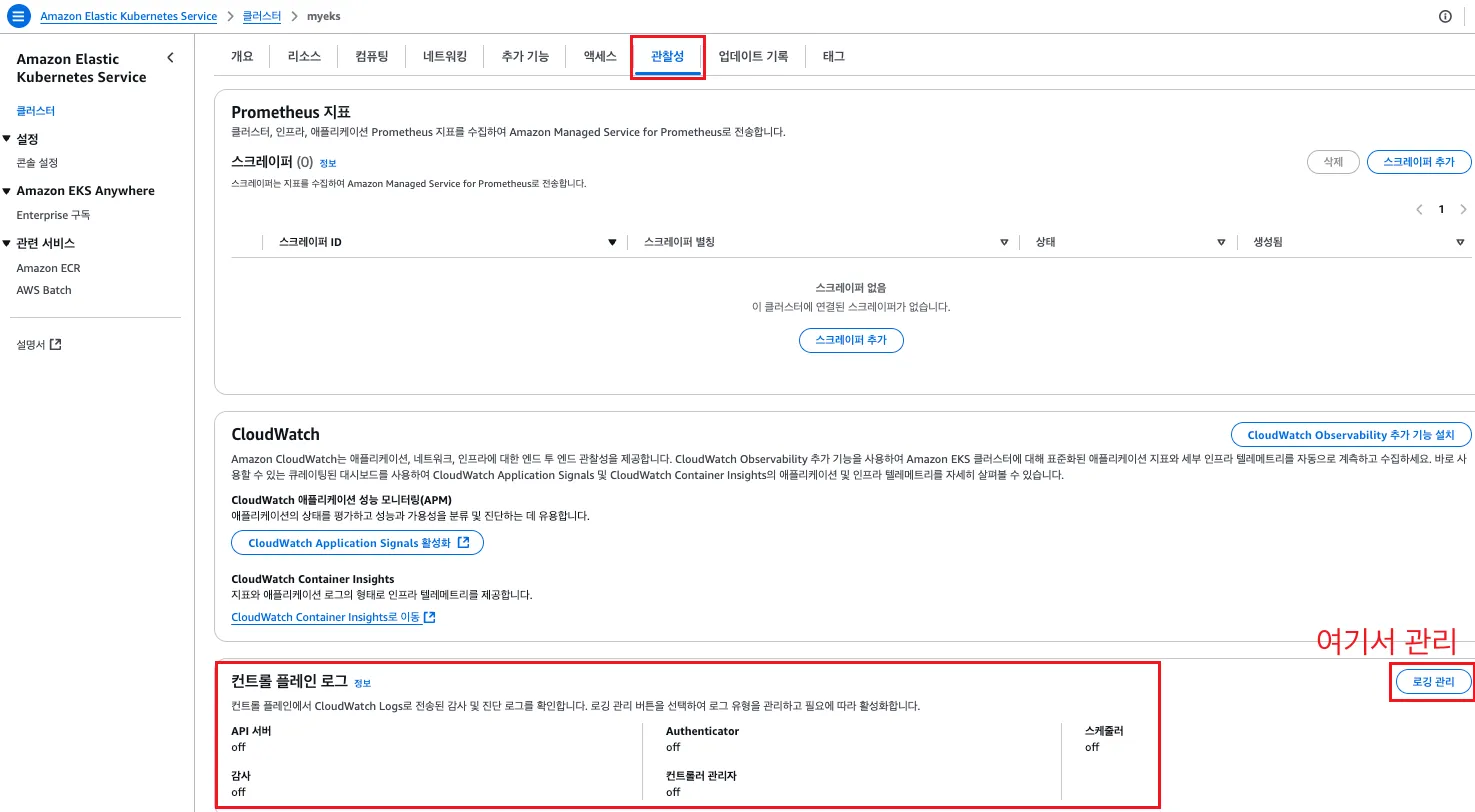
Task: Click the 삭제 button
Action: tap(1333, 162)
